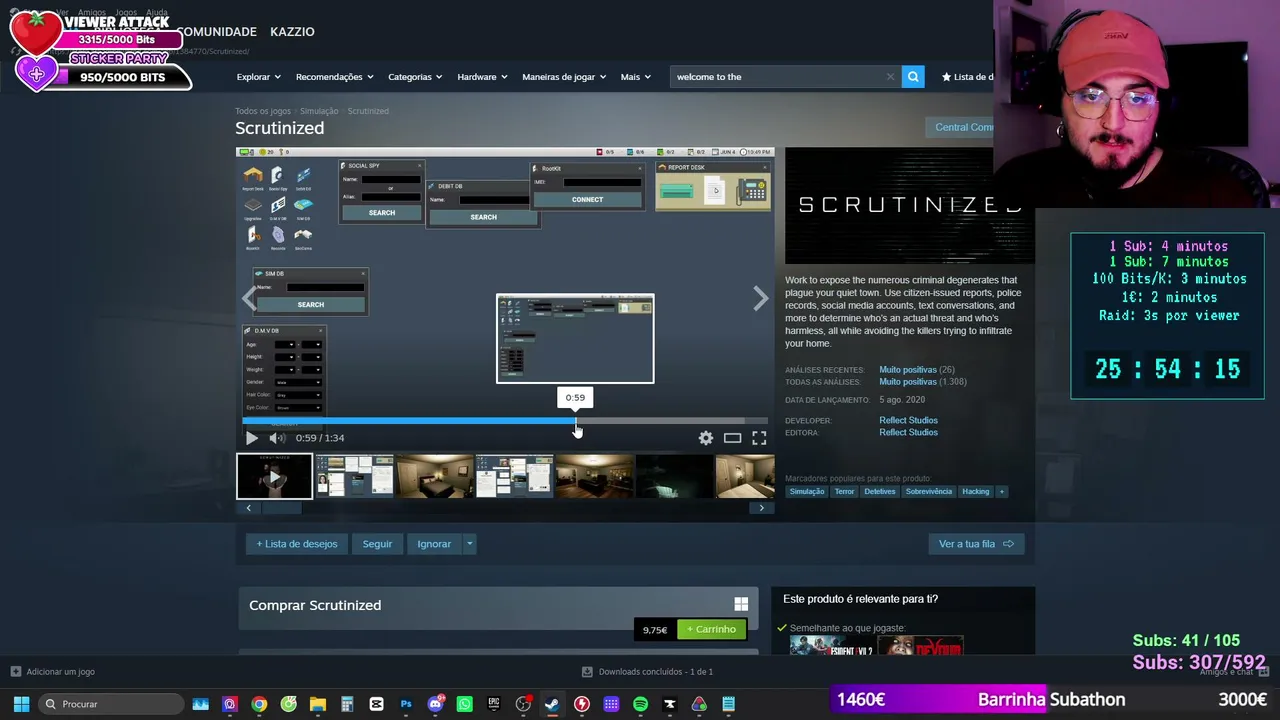Add Scrutinized to cart with Carrinho button
Image resolution: width=1280 pixels, height=720 pixels.
point(712,630)
